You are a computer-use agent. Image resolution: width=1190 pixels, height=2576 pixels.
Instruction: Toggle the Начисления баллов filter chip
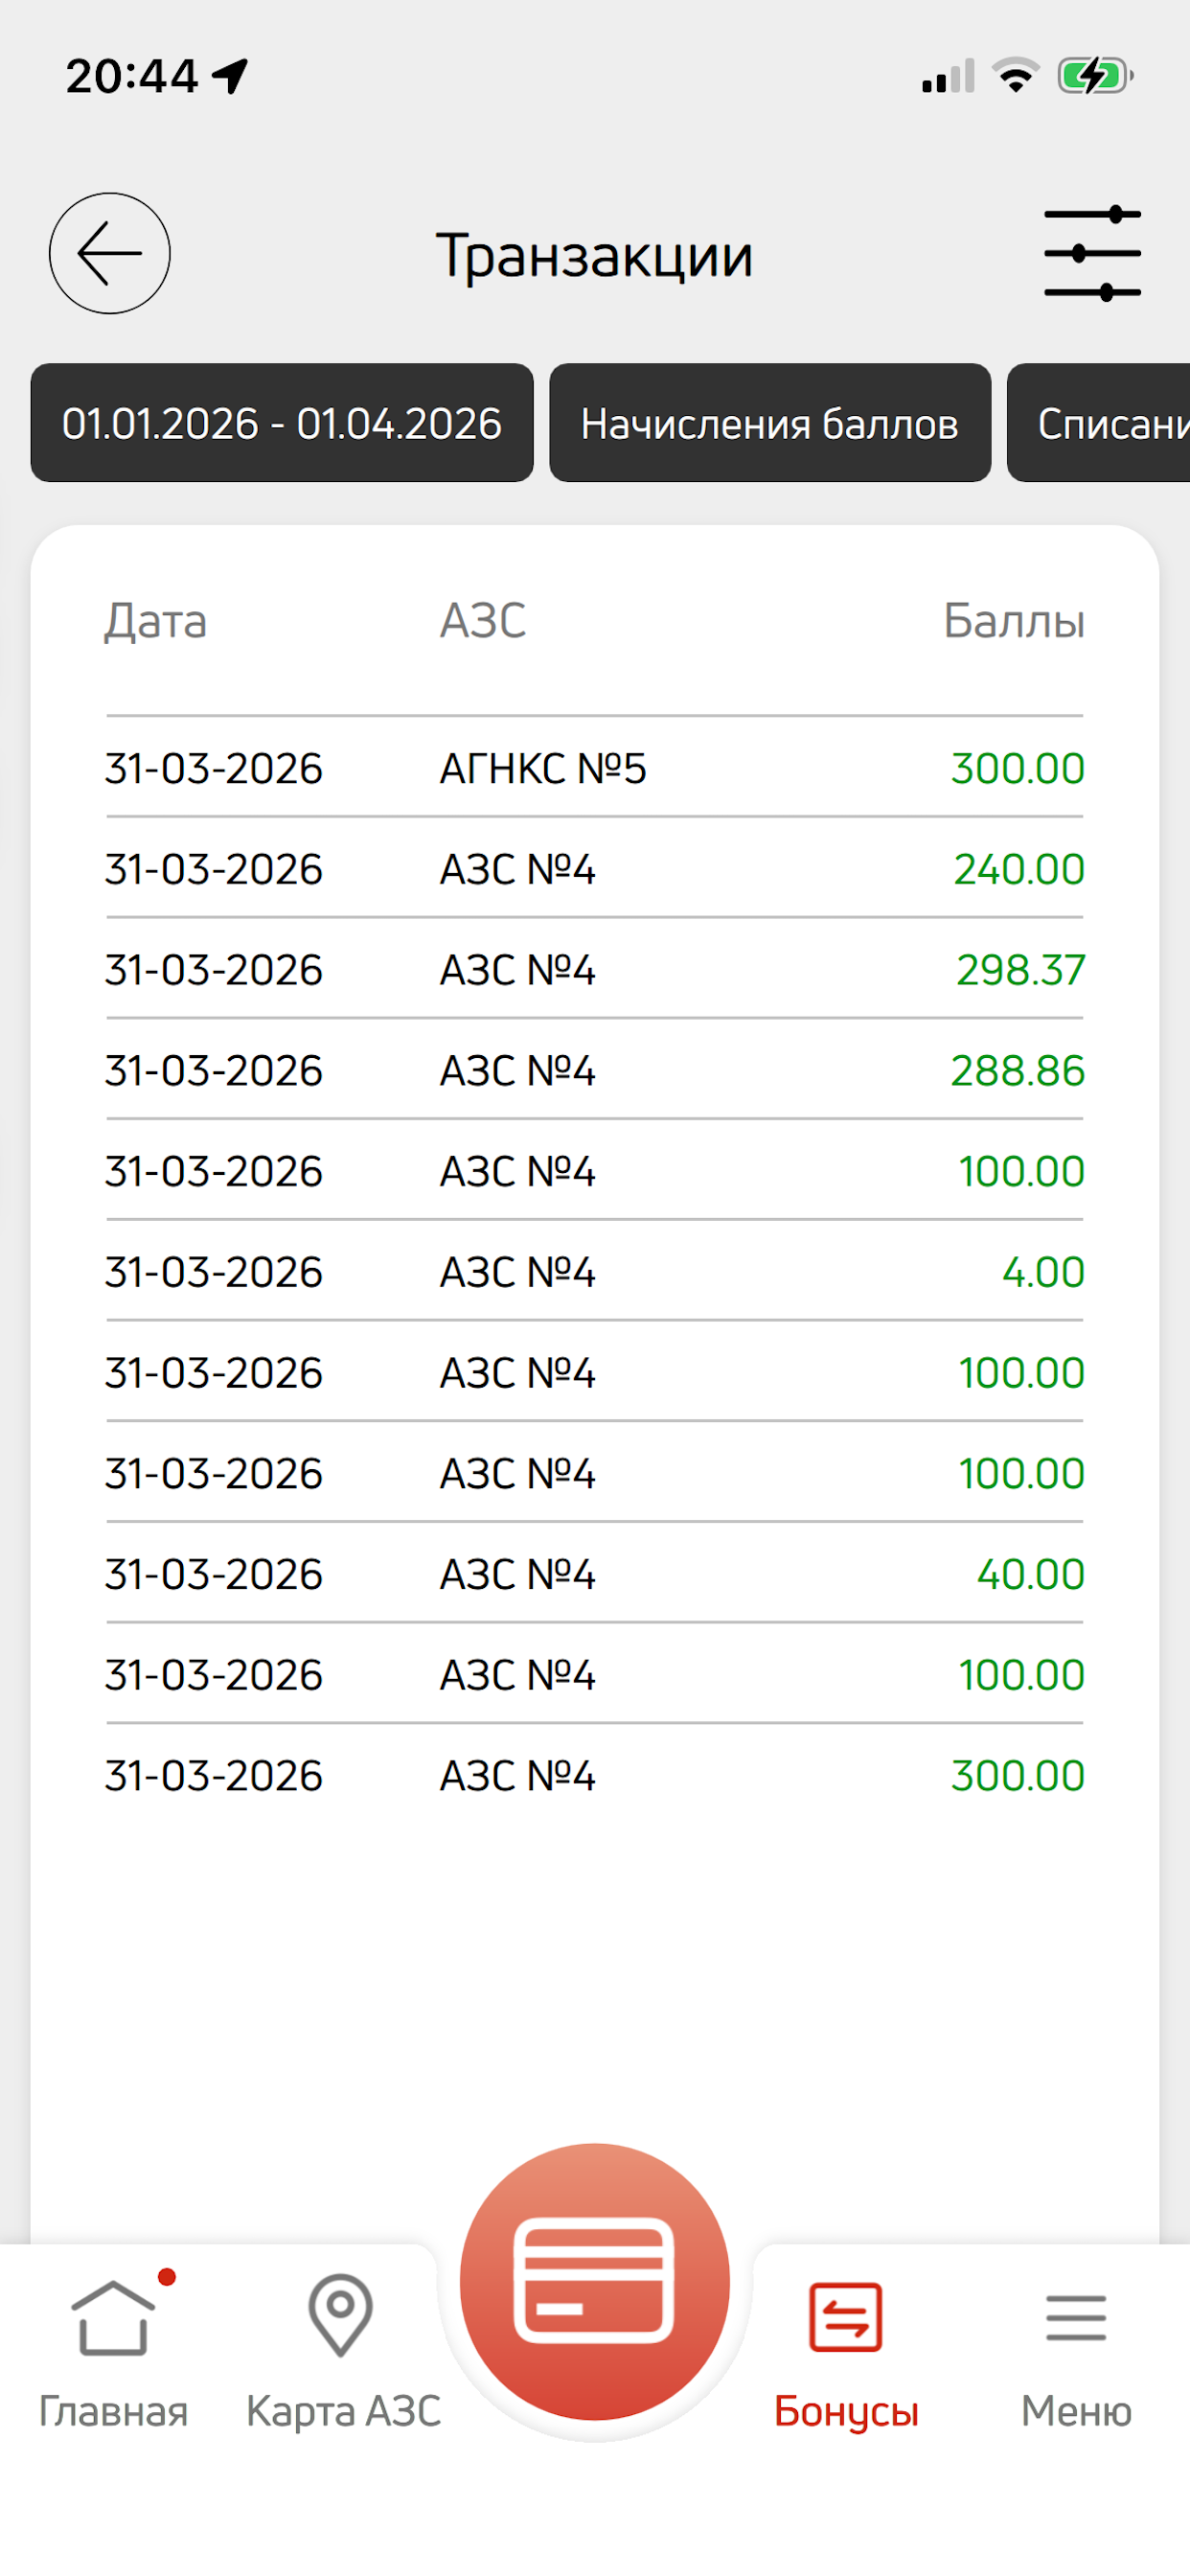pyautogui.click(x=770, y=423)
